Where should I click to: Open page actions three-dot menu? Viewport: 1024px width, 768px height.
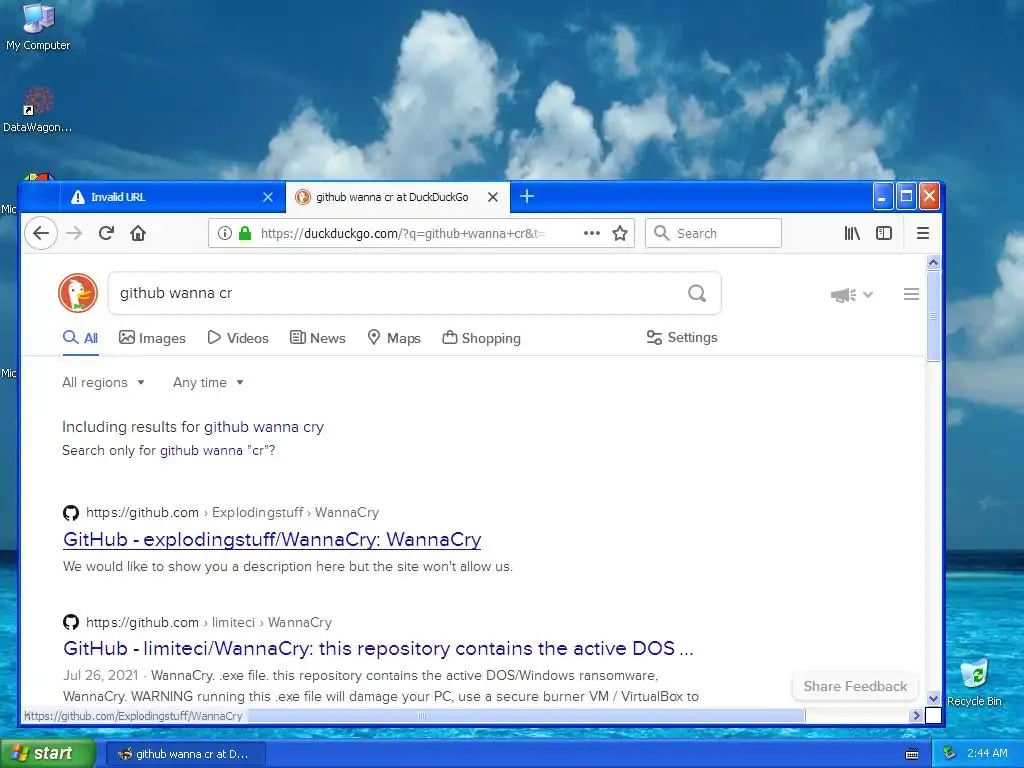tap(592, 233)
